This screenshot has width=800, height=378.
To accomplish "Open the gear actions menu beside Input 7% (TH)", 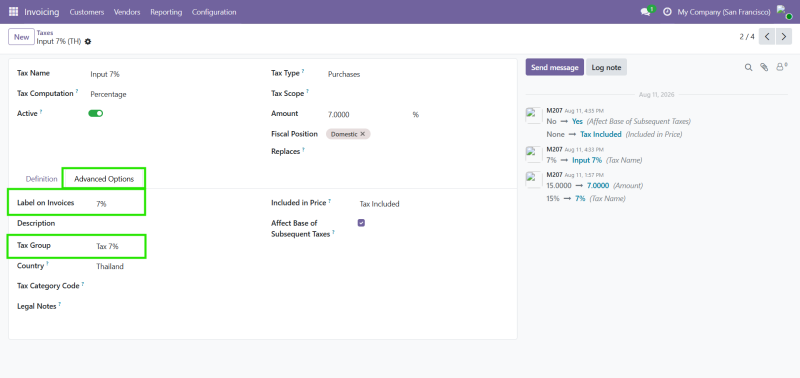I will tap(88, 41).
